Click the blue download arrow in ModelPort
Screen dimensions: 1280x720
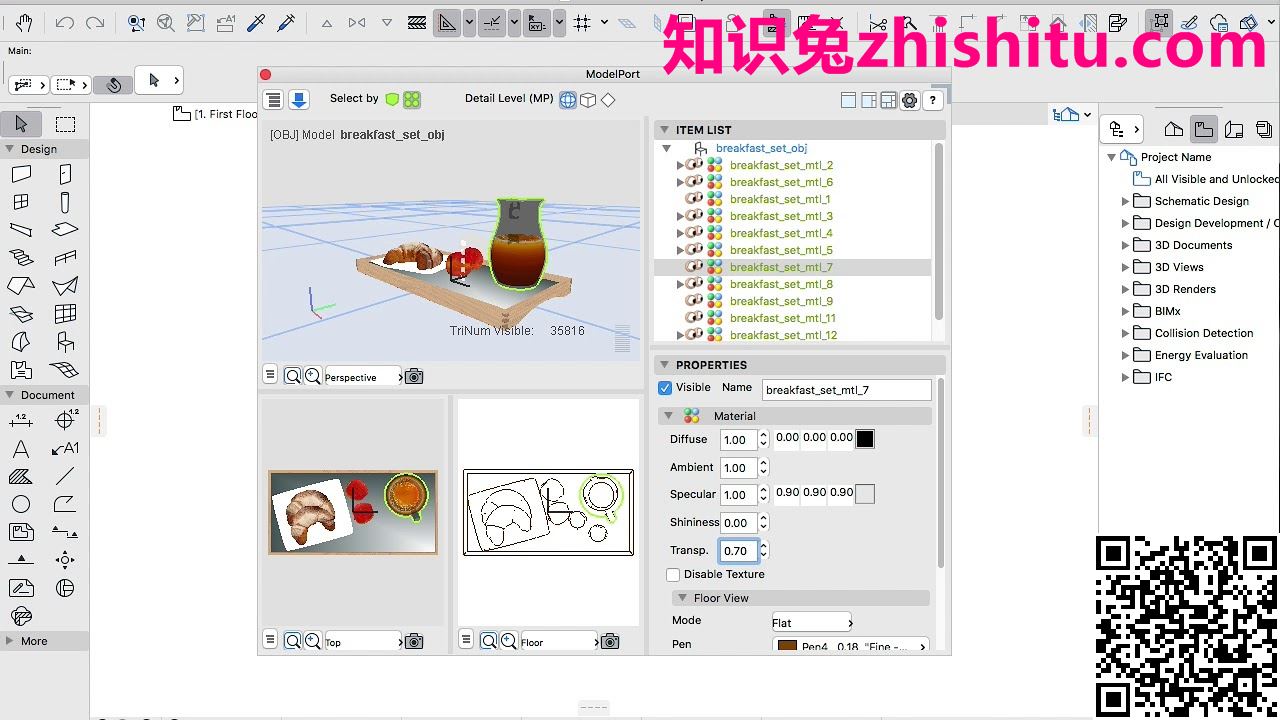coord(298,99)
